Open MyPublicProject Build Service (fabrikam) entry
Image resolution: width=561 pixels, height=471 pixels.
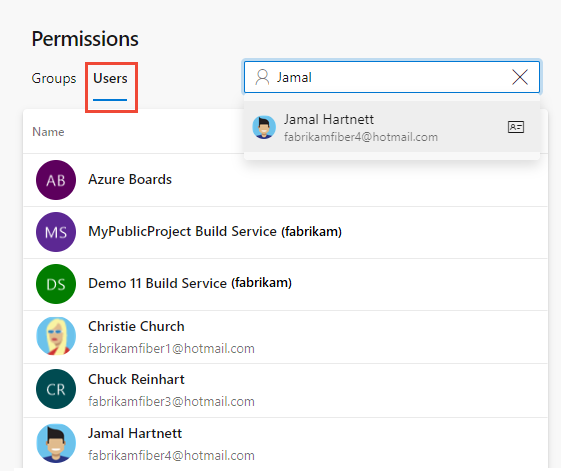285,232
